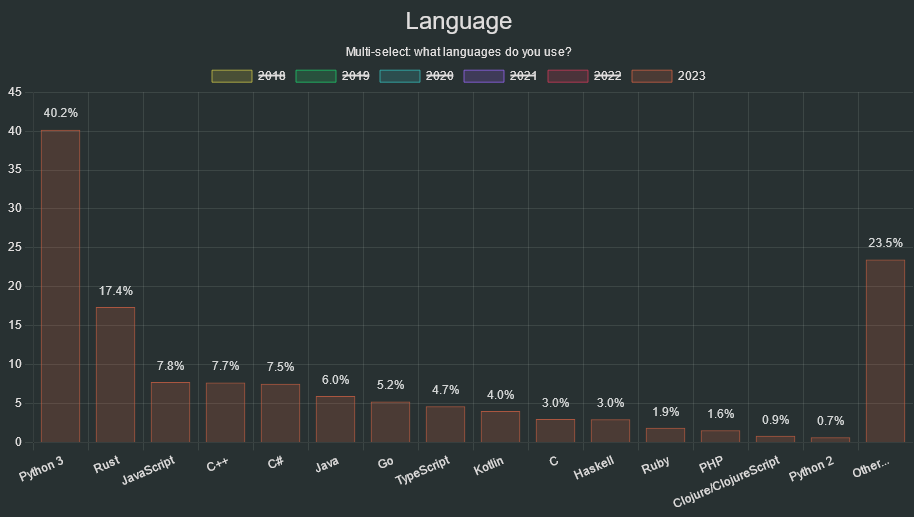
Task: Click the JavaScript bar
Action: pos(170,412)
